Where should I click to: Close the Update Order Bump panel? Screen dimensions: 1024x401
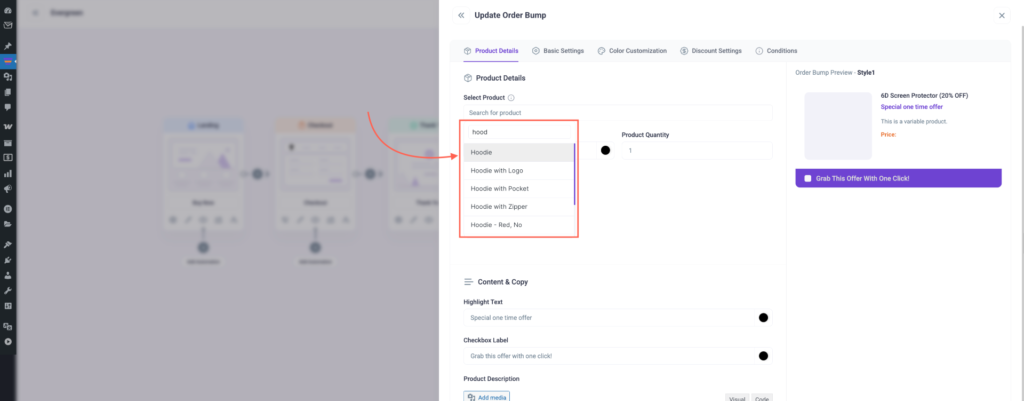click(1001, 15)
